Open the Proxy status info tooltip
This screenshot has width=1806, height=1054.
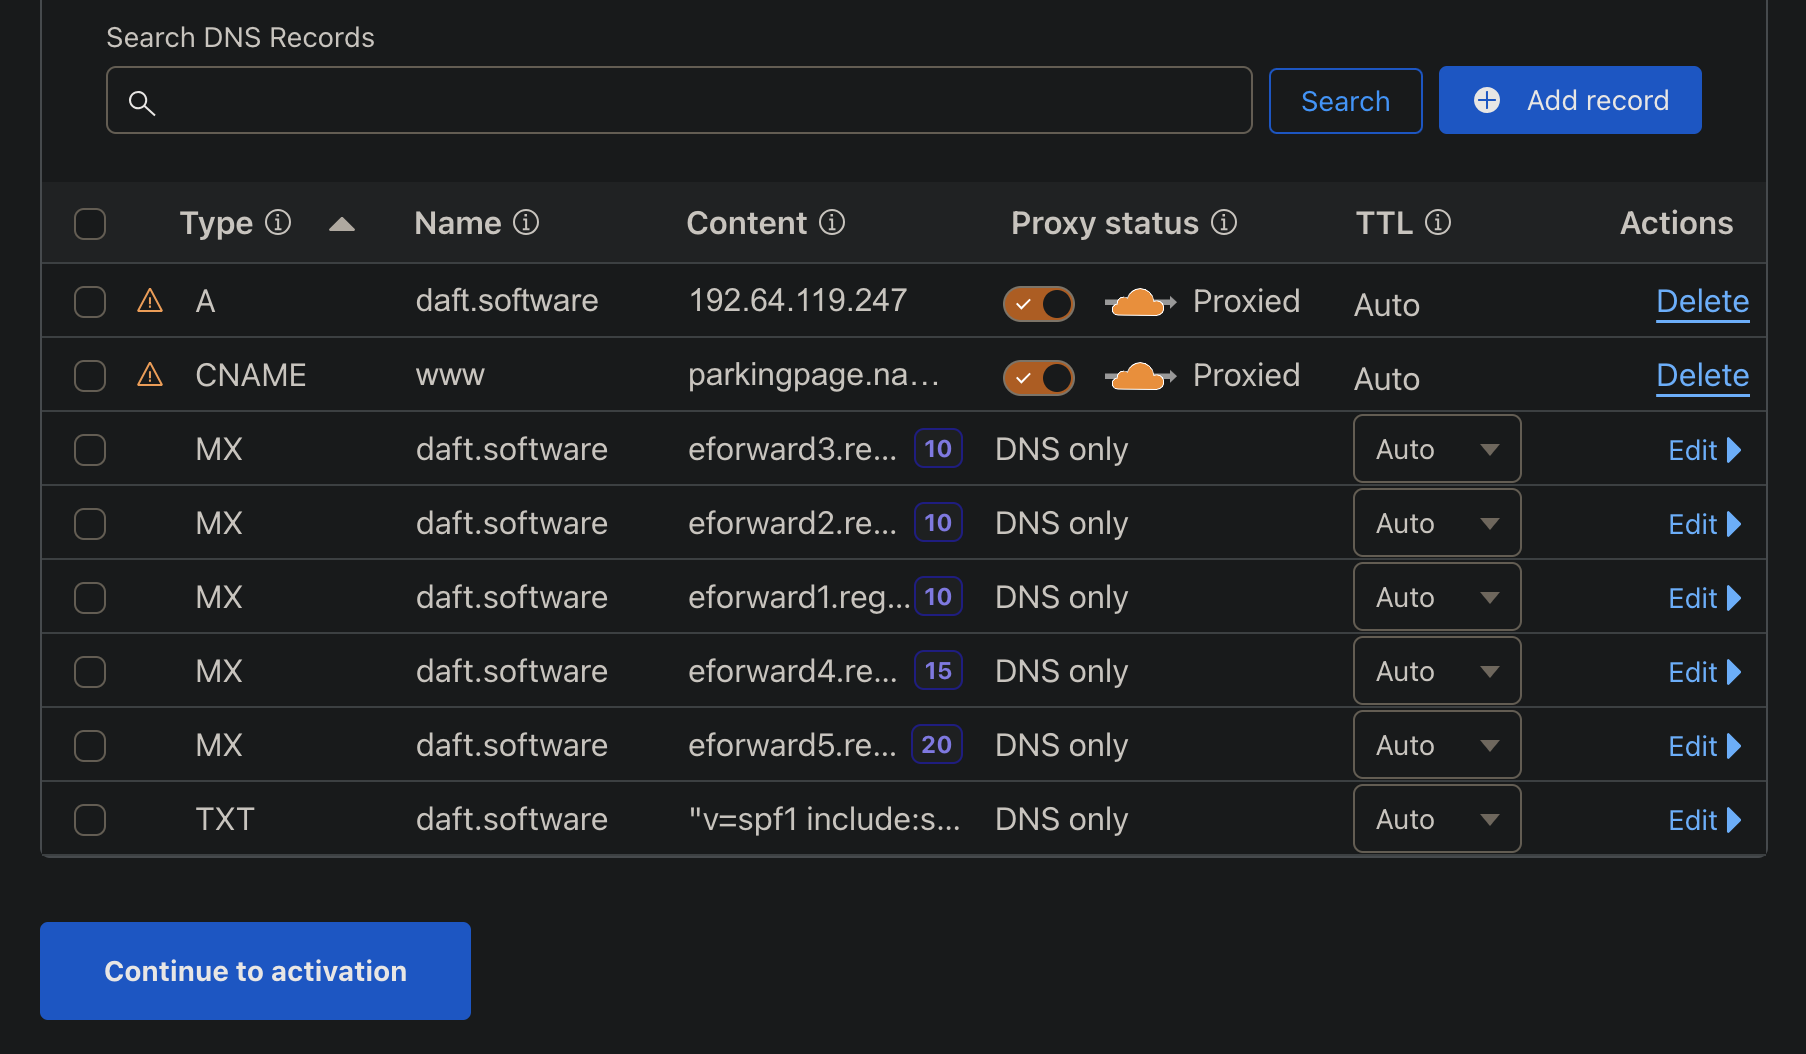pyautogui.click(x=1224, y=223)
